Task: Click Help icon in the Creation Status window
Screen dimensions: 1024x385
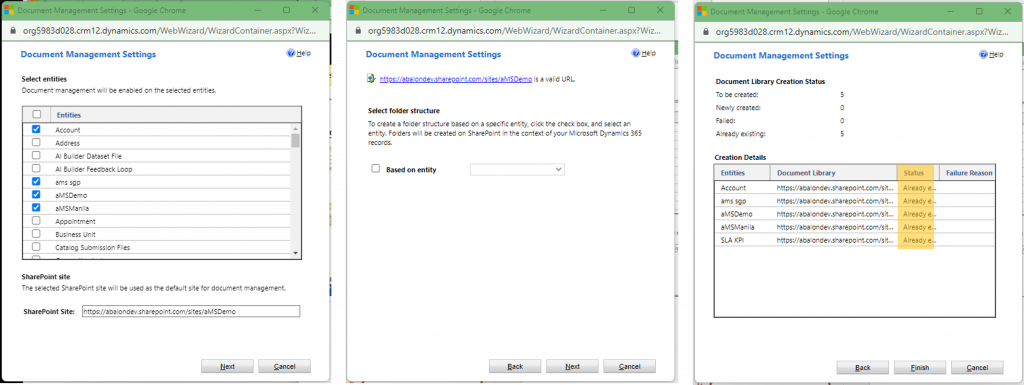Action: 984,55
